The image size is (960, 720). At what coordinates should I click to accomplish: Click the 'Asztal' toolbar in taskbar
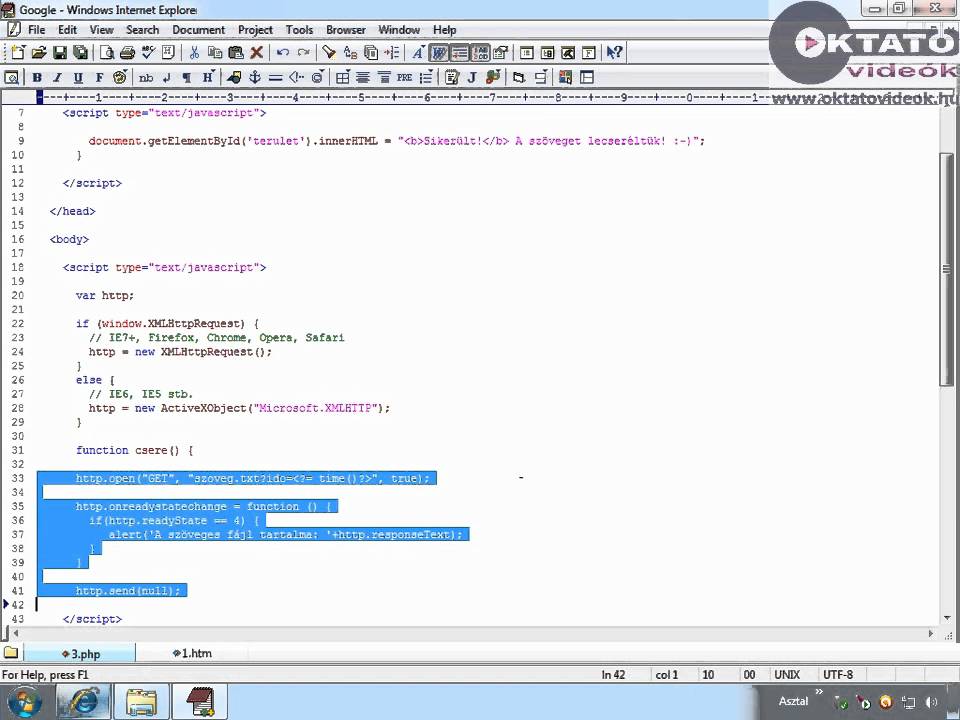pyautogui.click(x=793, y=701)
